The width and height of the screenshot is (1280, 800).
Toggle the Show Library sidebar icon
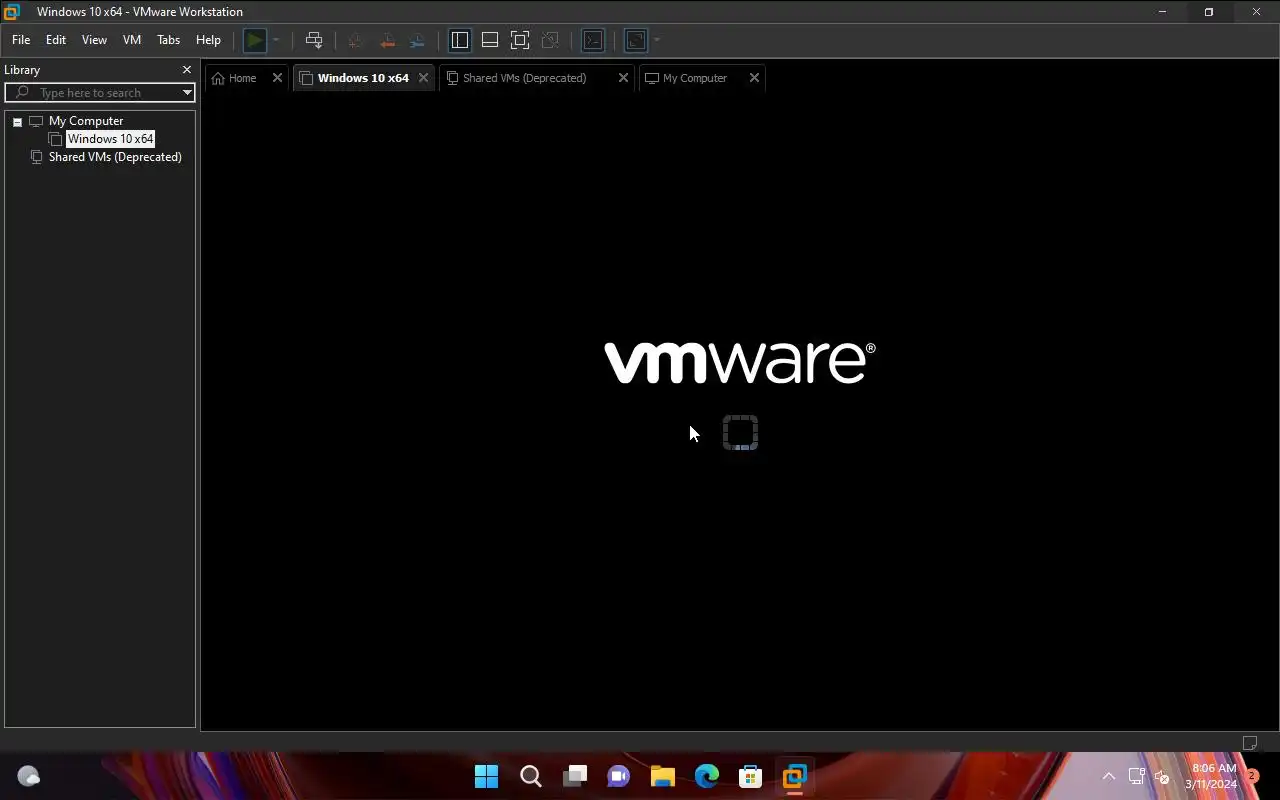coord(460,40)
